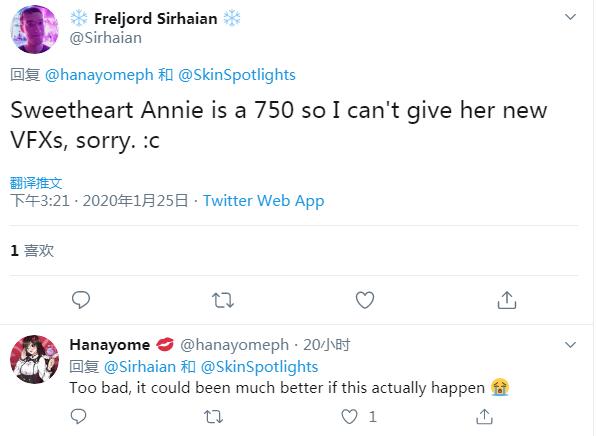This screenshot has height=436, width=596.
Task: Share Hanayome's reply tweet
Action: [x=484, y=416]
